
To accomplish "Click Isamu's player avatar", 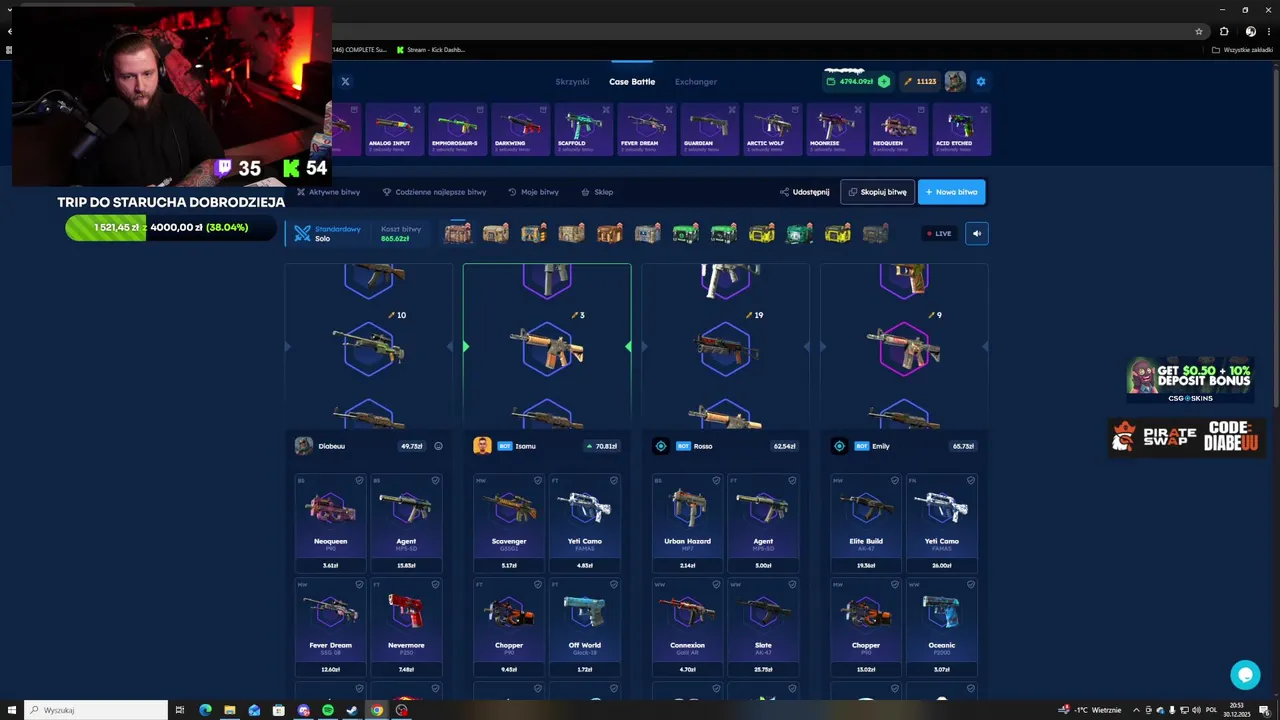I will (x=482, y=446).
